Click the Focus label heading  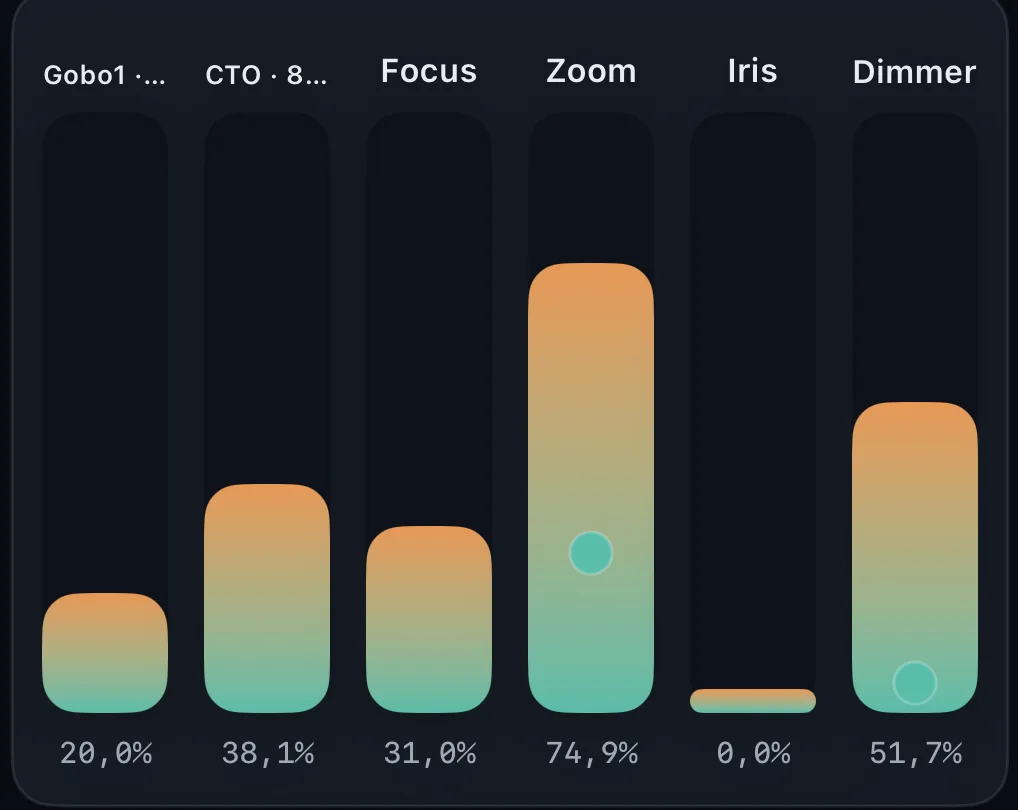(429, 72)
